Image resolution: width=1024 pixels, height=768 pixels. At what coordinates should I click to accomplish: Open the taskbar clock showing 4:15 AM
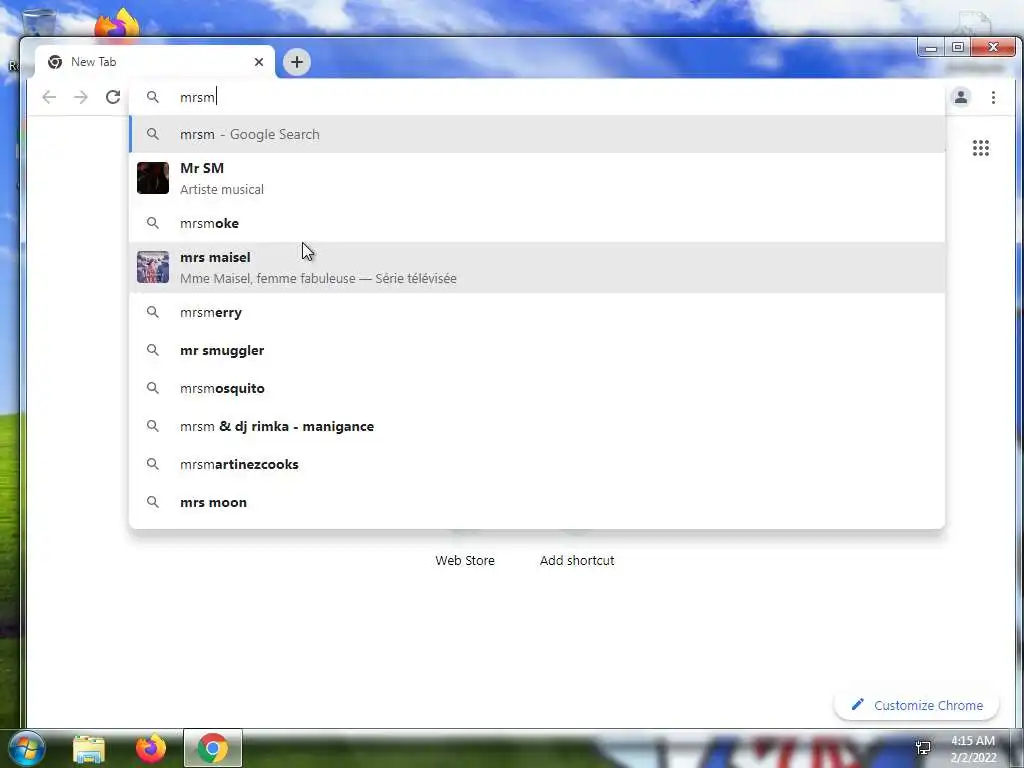pyautogui.click(x=973, y=749)
